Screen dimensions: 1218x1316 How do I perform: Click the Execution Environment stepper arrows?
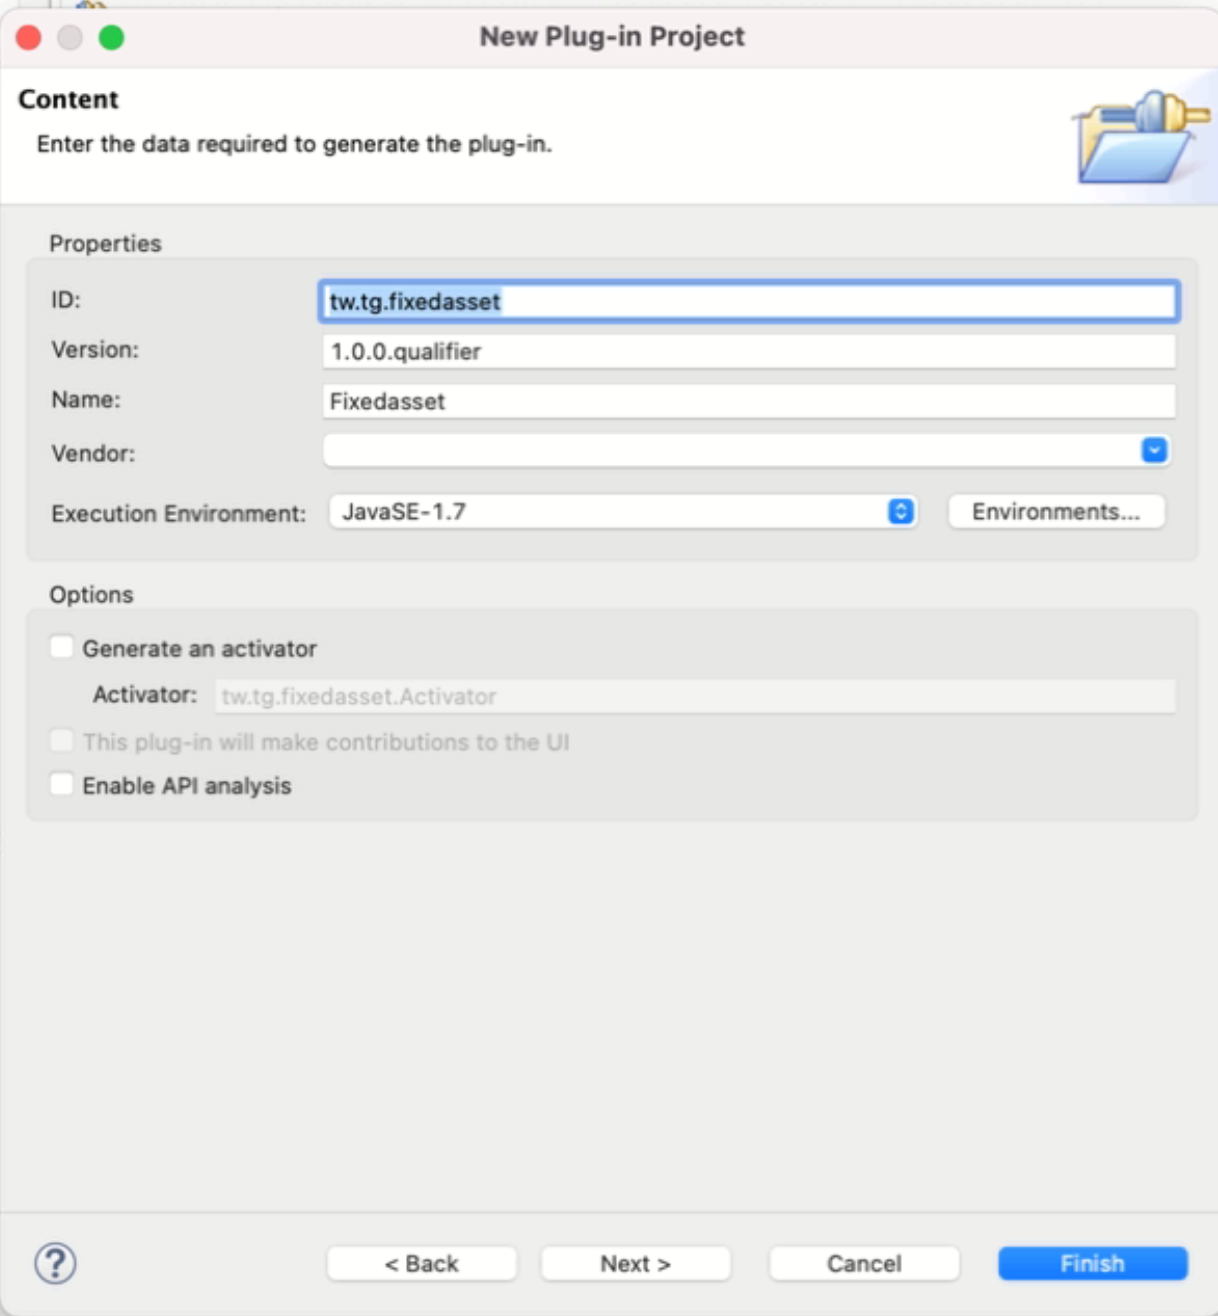(x=900, y=512)
